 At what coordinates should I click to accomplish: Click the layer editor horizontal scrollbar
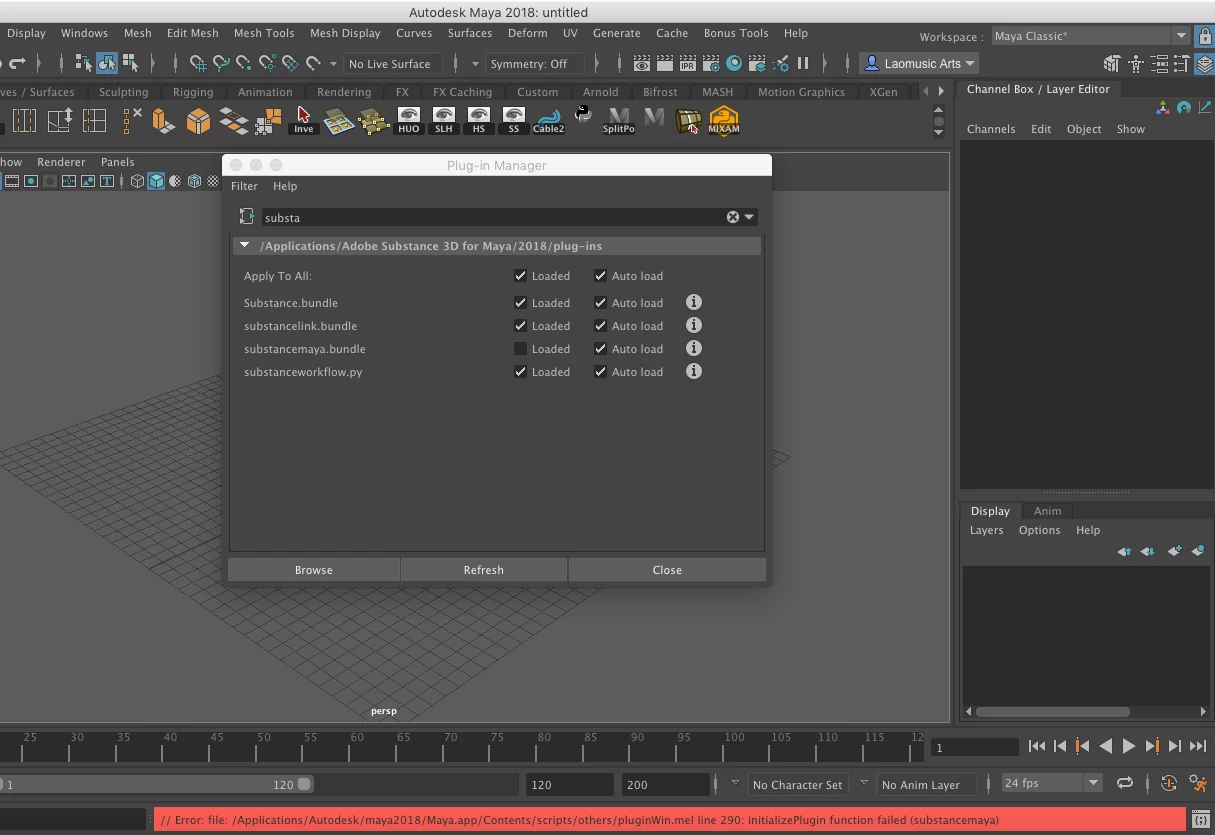1051,712
